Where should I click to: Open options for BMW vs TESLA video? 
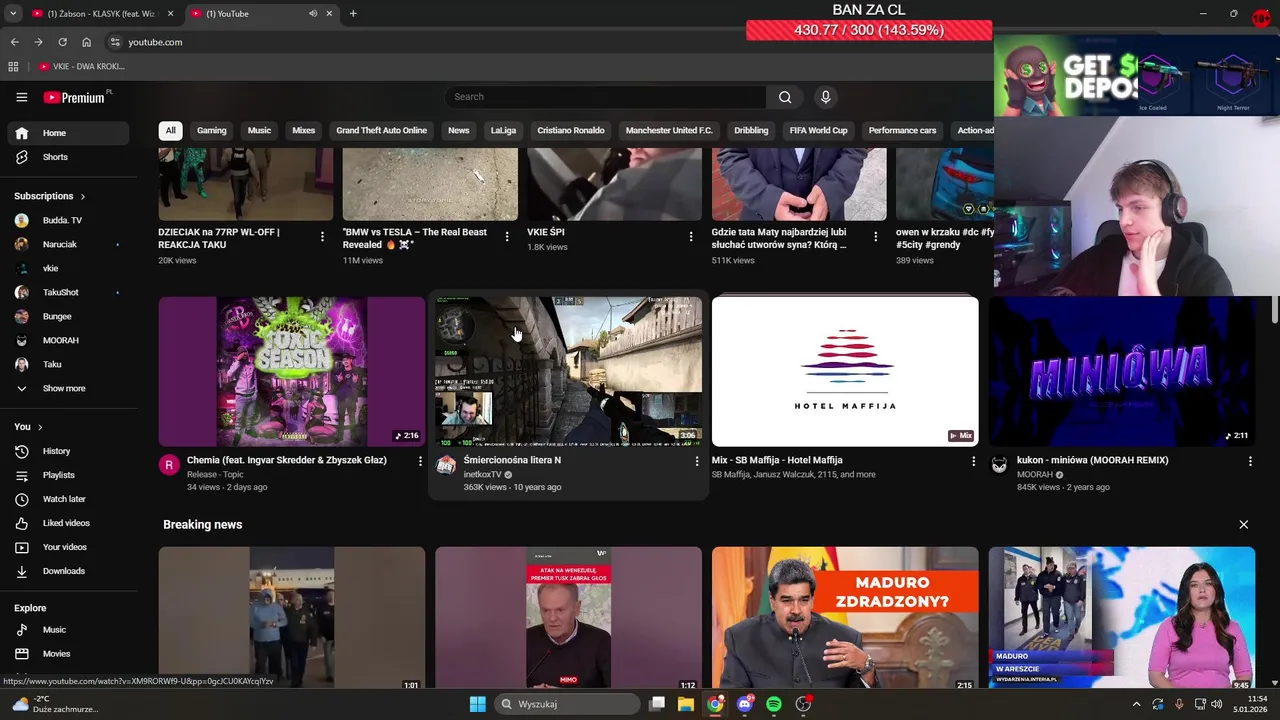(507, 237)
